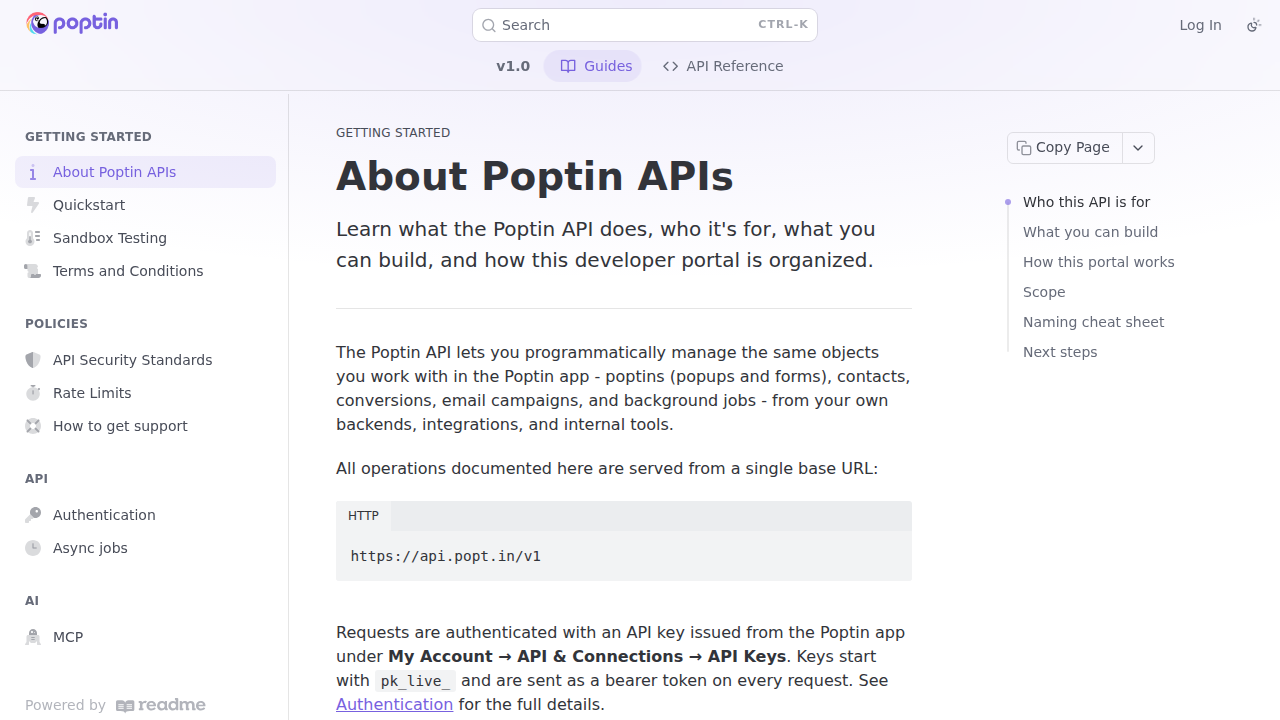Jump to How this portal works section
The height and width of the screenshot is (720, 1280).
(1098, 262)
